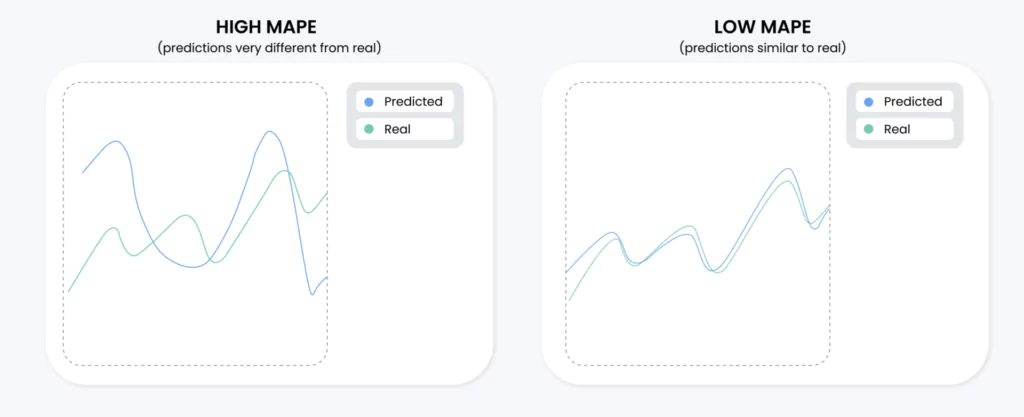Click the highest peak of the blue line in HIGH MAPE chart
The height and width of the screenshot is (417, 1024).
(269, 131)
